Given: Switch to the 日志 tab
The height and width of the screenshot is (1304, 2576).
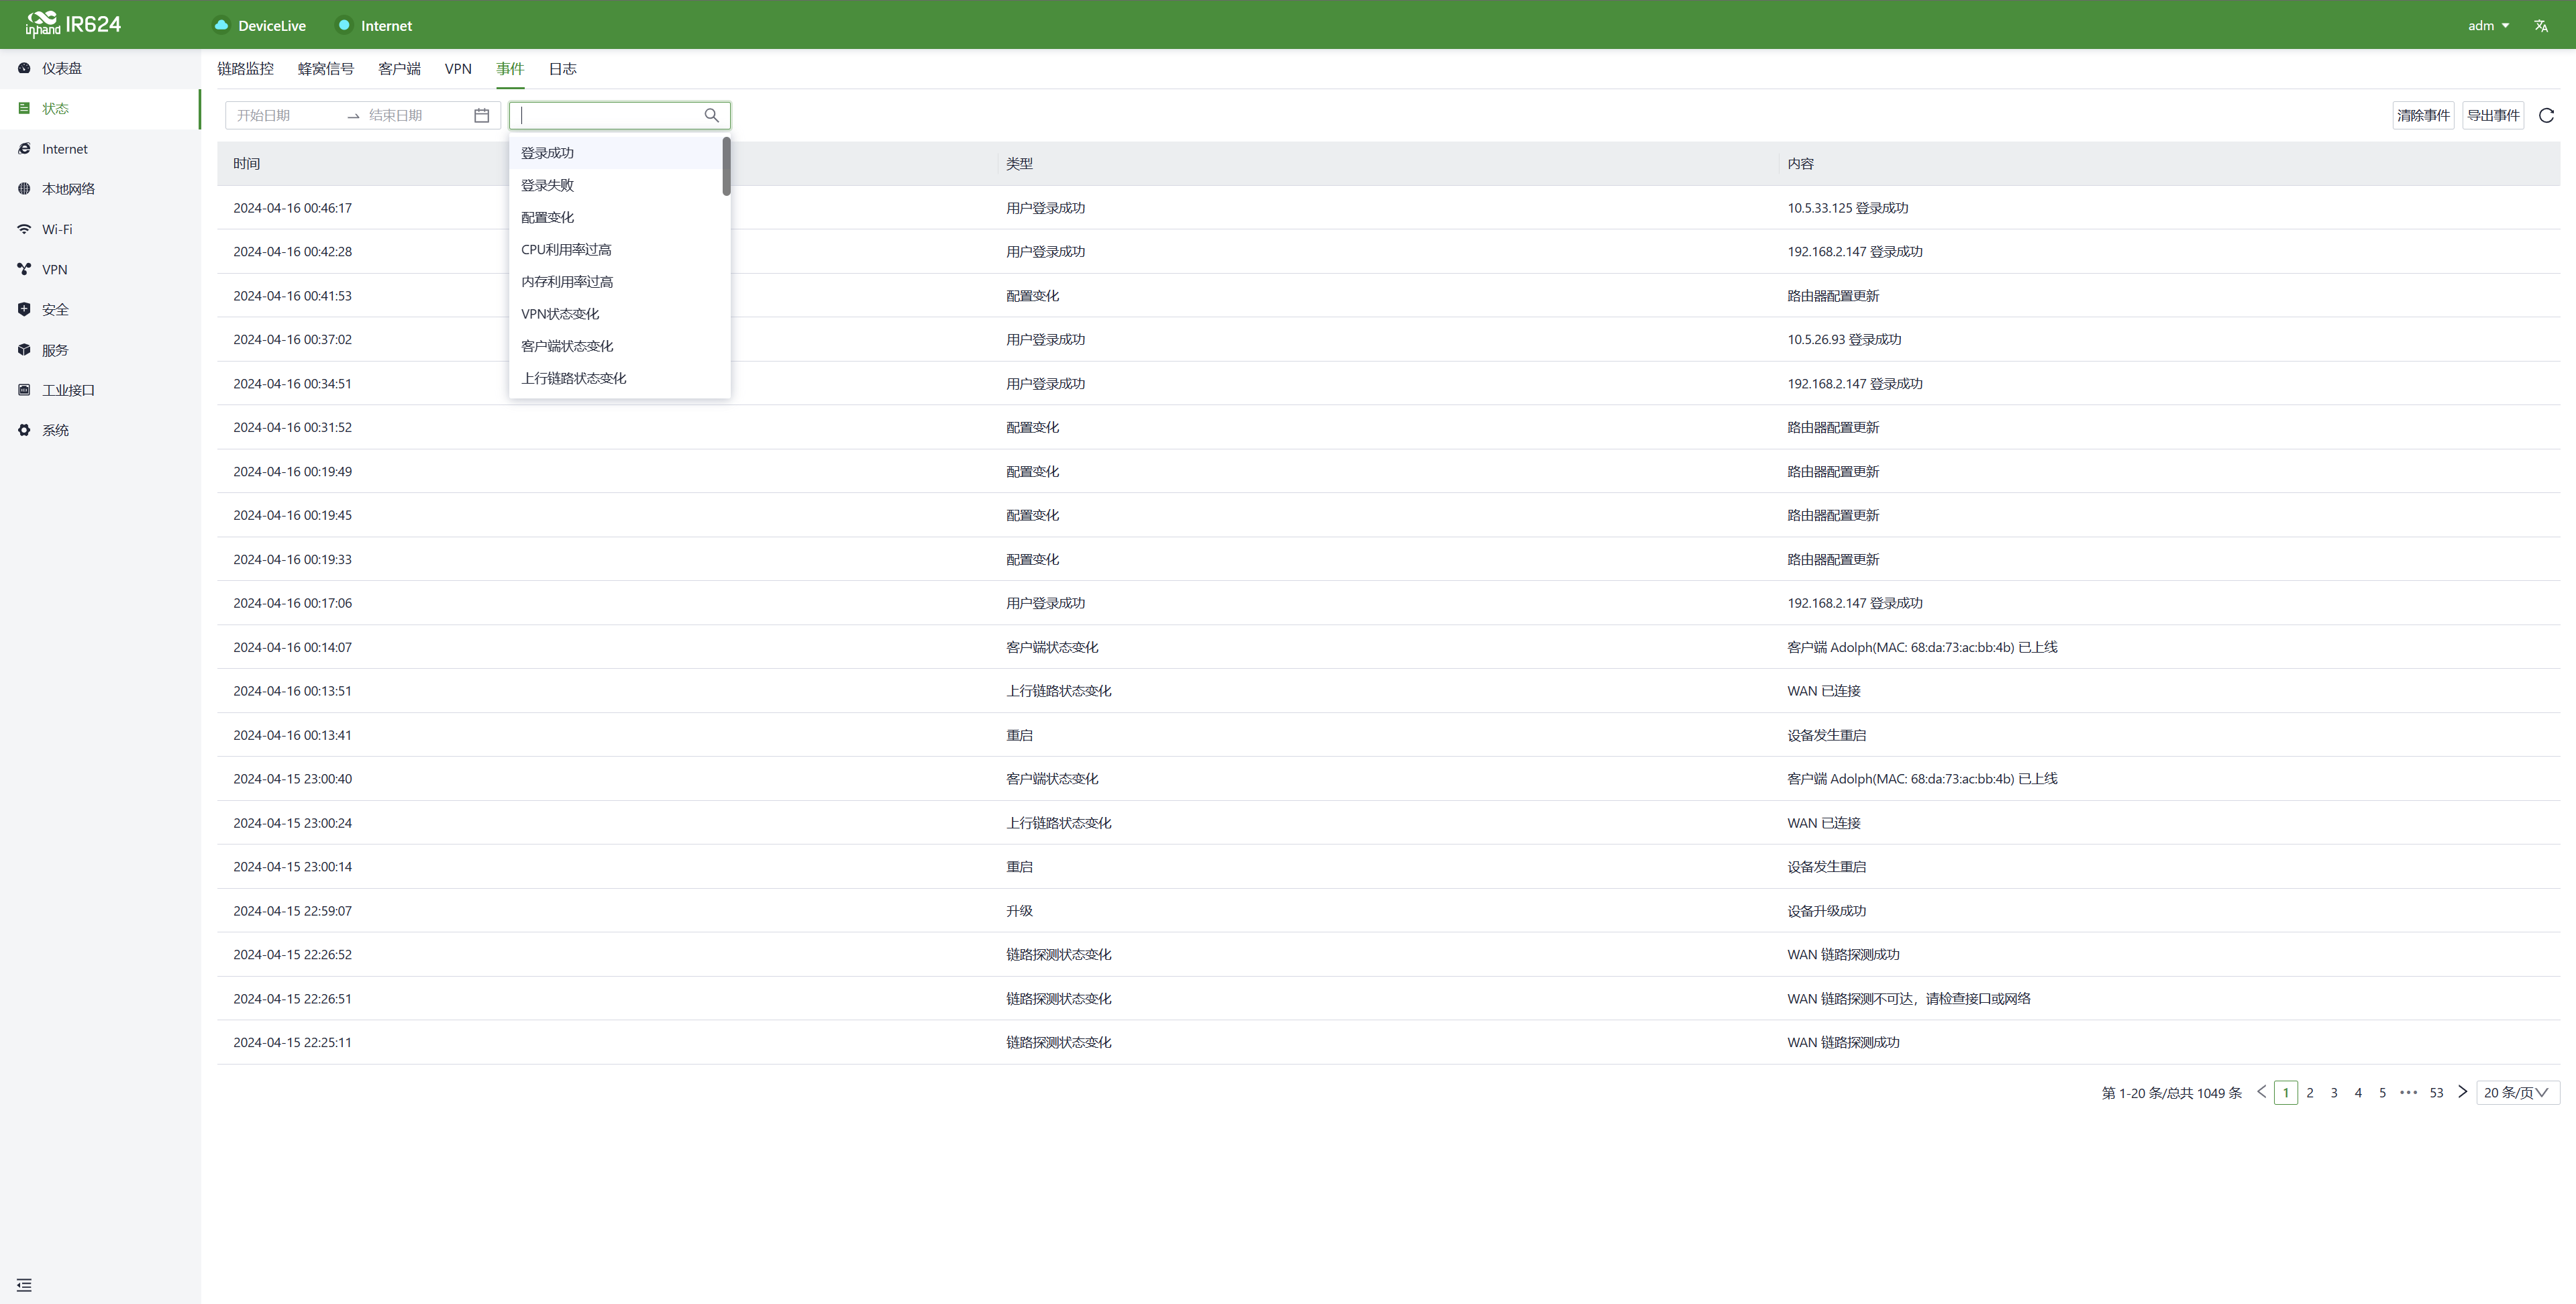Looking at the screenshot, I should [562, 69].
